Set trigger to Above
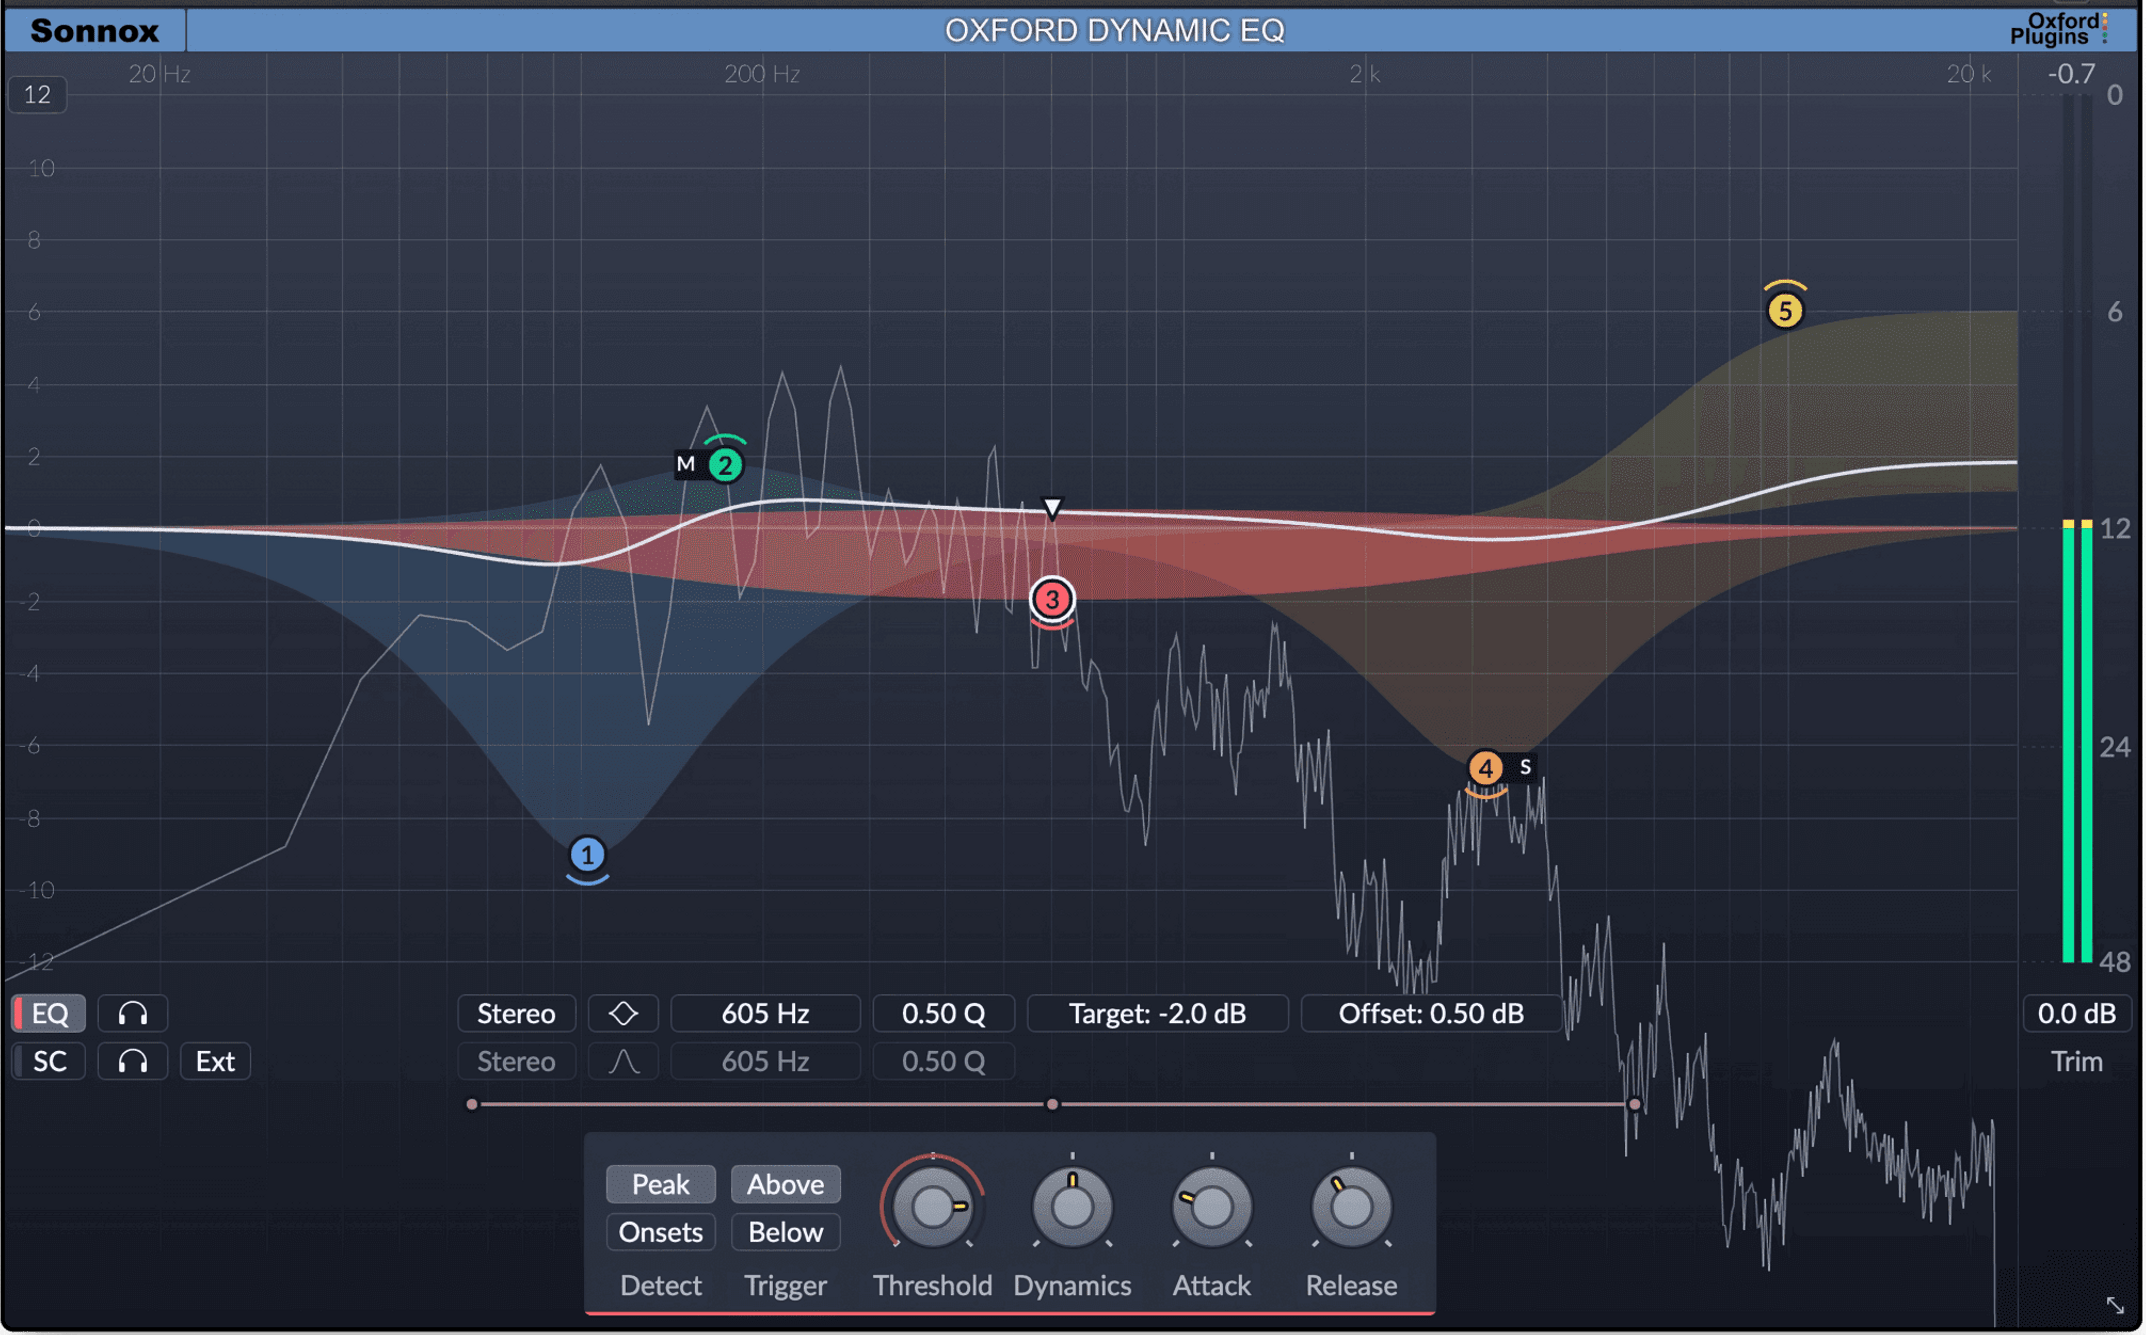Viewport: 2146px width, 1335px height. [786, 1184]
